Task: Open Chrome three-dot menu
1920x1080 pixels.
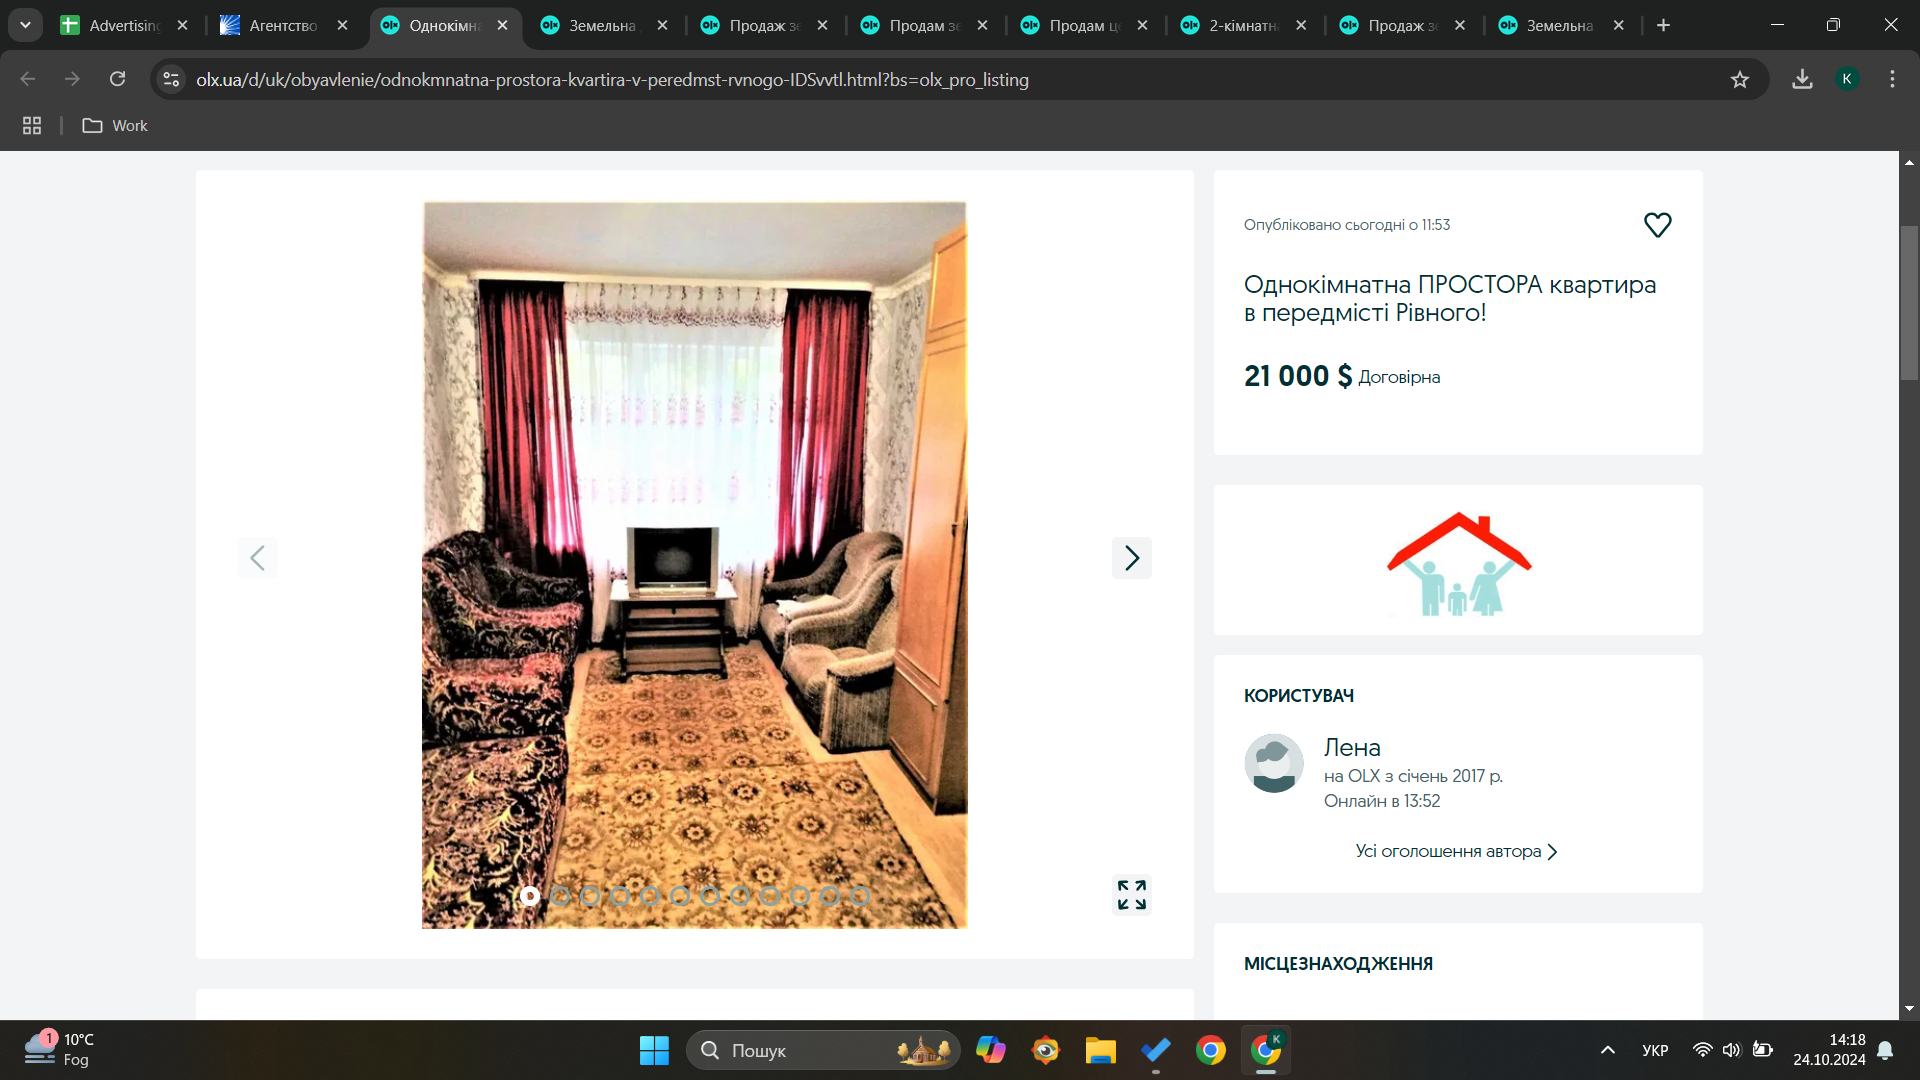Action: [1892, 80]
